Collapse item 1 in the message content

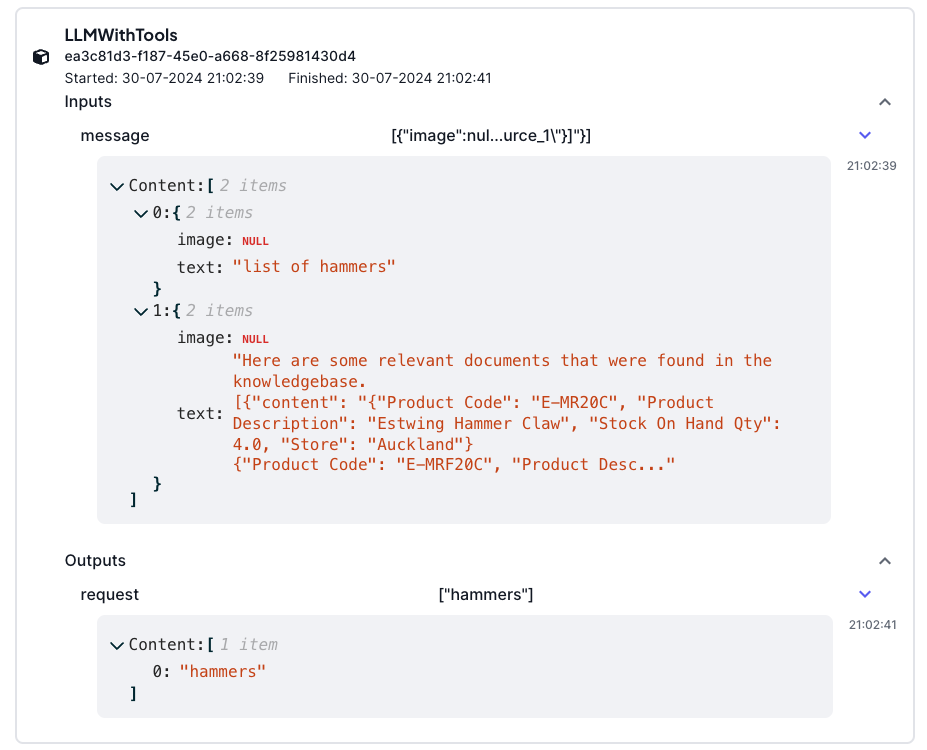140,311
